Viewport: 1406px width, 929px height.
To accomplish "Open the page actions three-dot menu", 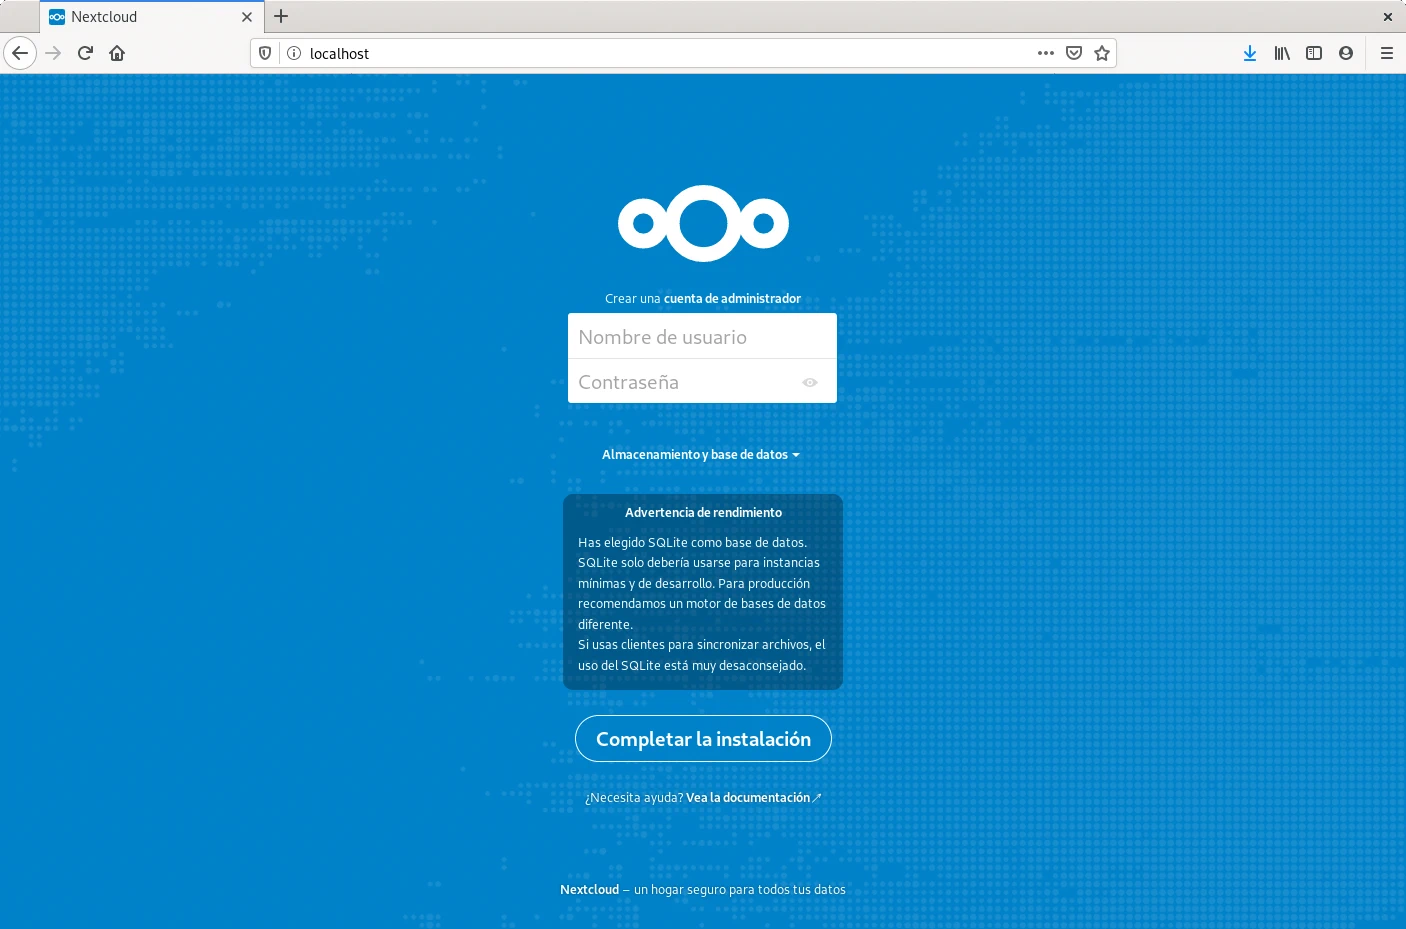I will [1045, 53].
